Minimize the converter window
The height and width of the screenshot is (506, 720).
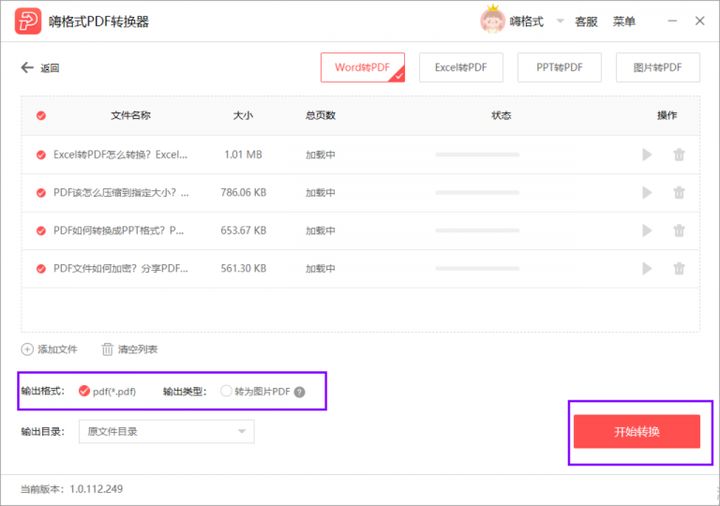tap(672, 21)
